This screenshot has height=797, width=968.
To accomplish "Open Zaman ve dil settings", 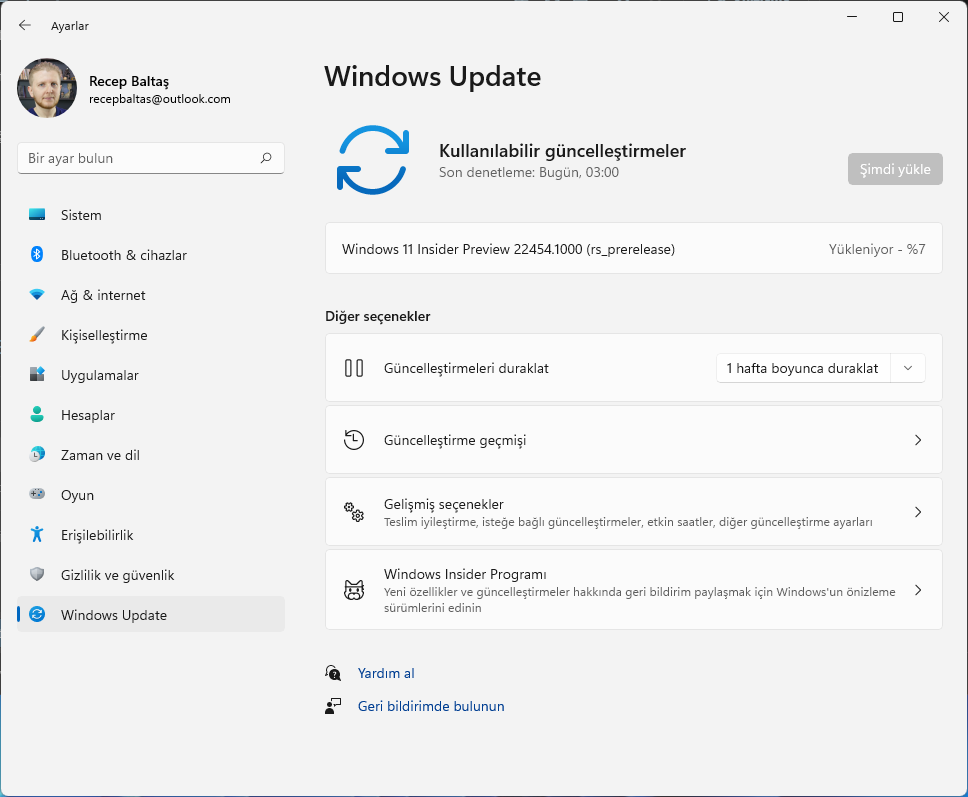I will click(151, 455).
